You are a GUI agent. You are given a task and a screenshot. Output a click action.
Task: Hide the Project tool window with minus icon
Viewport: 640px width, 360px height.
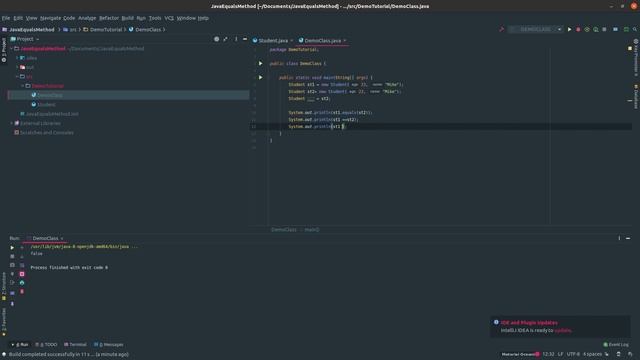pos(245,39)
